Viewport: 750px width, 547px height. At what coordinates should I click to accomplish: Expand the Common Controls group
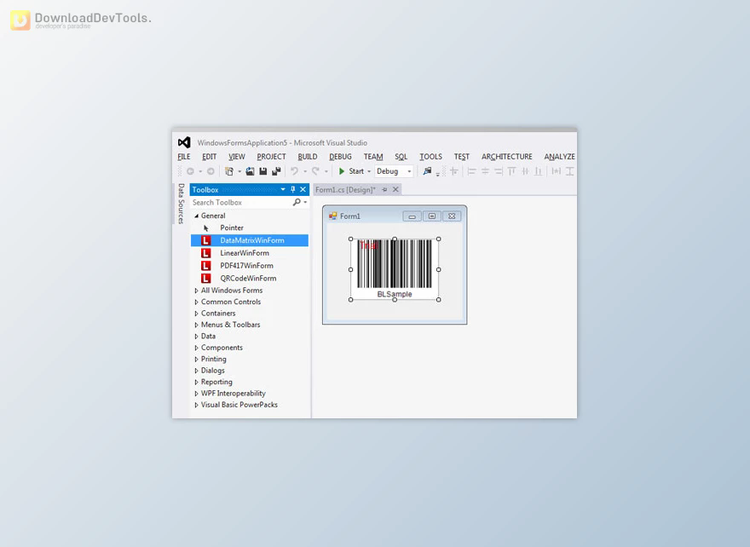coord(196,302)
